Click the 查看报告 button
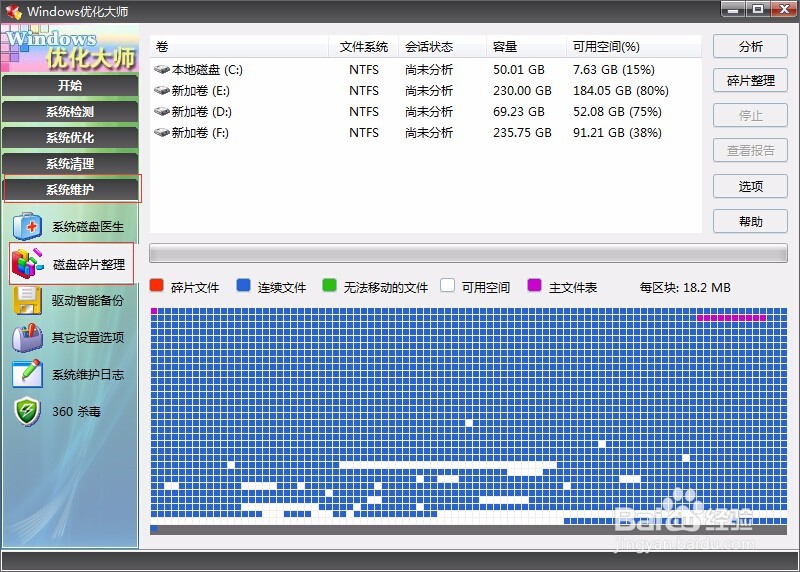 (750, 151)
